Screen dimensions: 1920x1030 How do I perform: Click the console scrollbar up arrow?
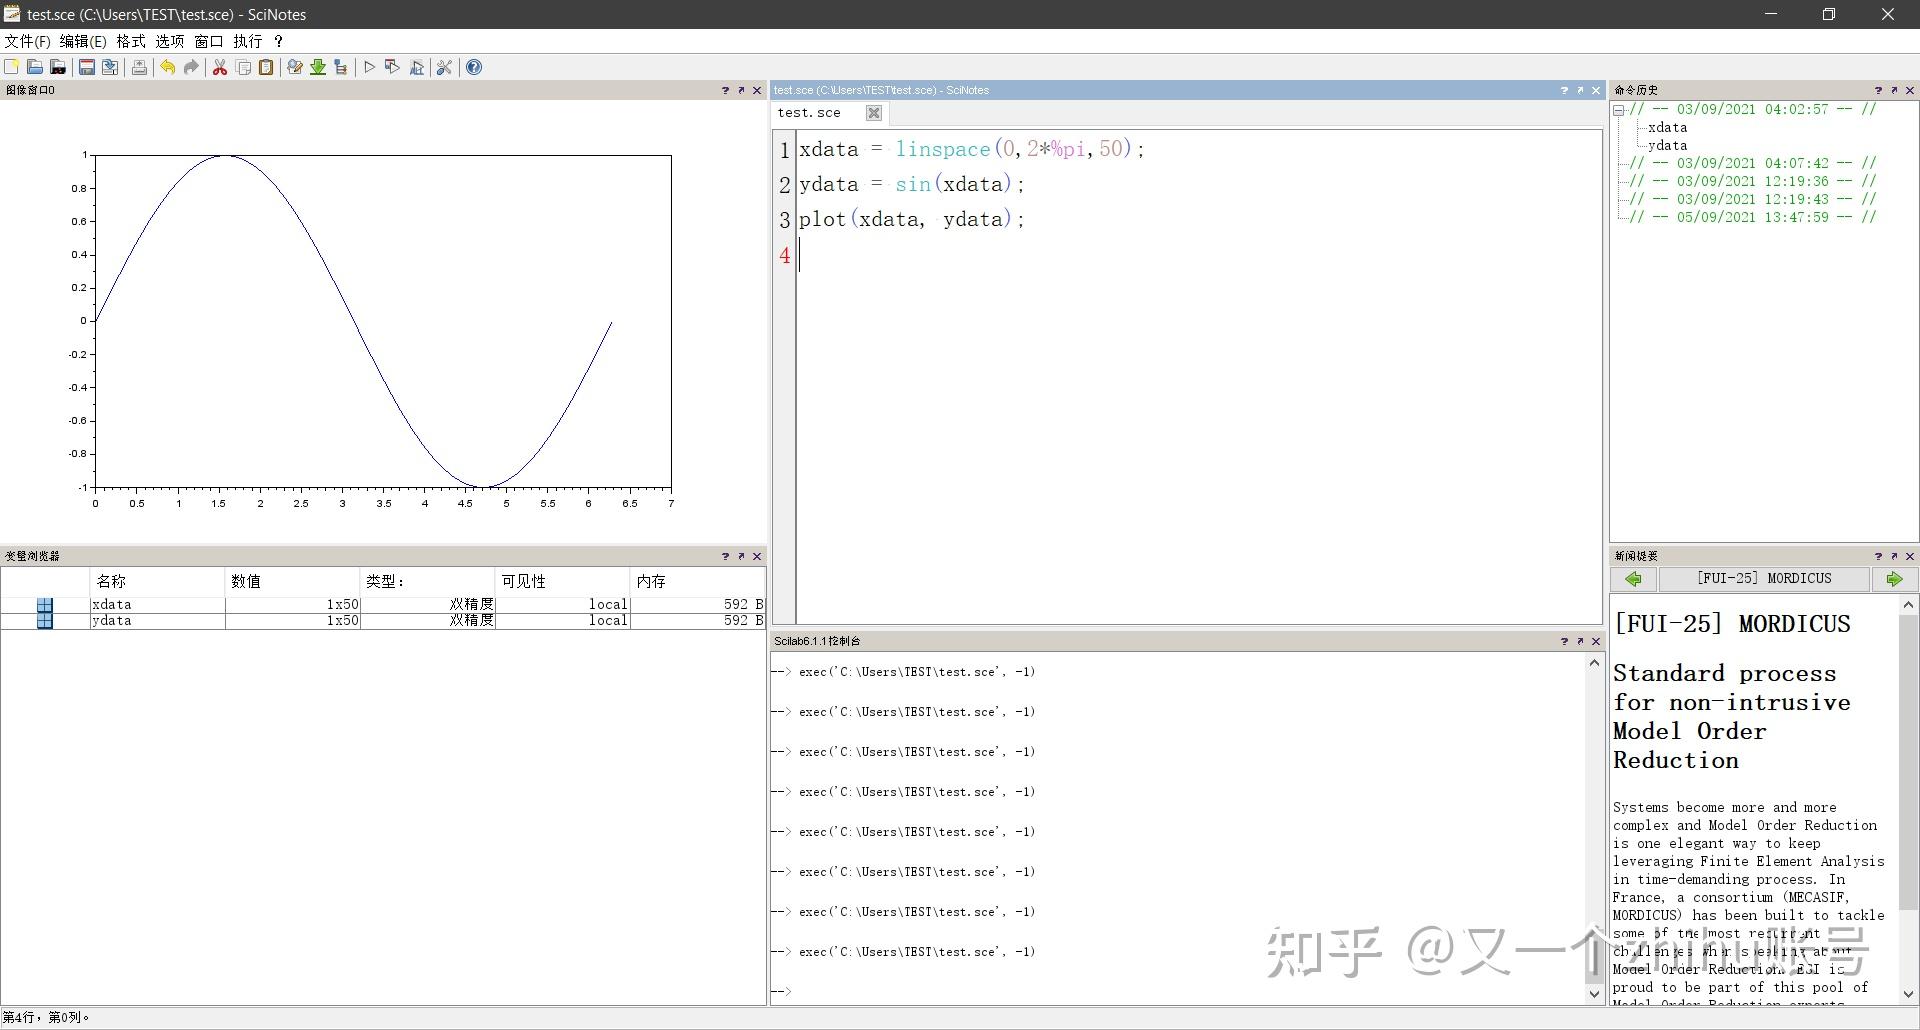[1594, 663]
